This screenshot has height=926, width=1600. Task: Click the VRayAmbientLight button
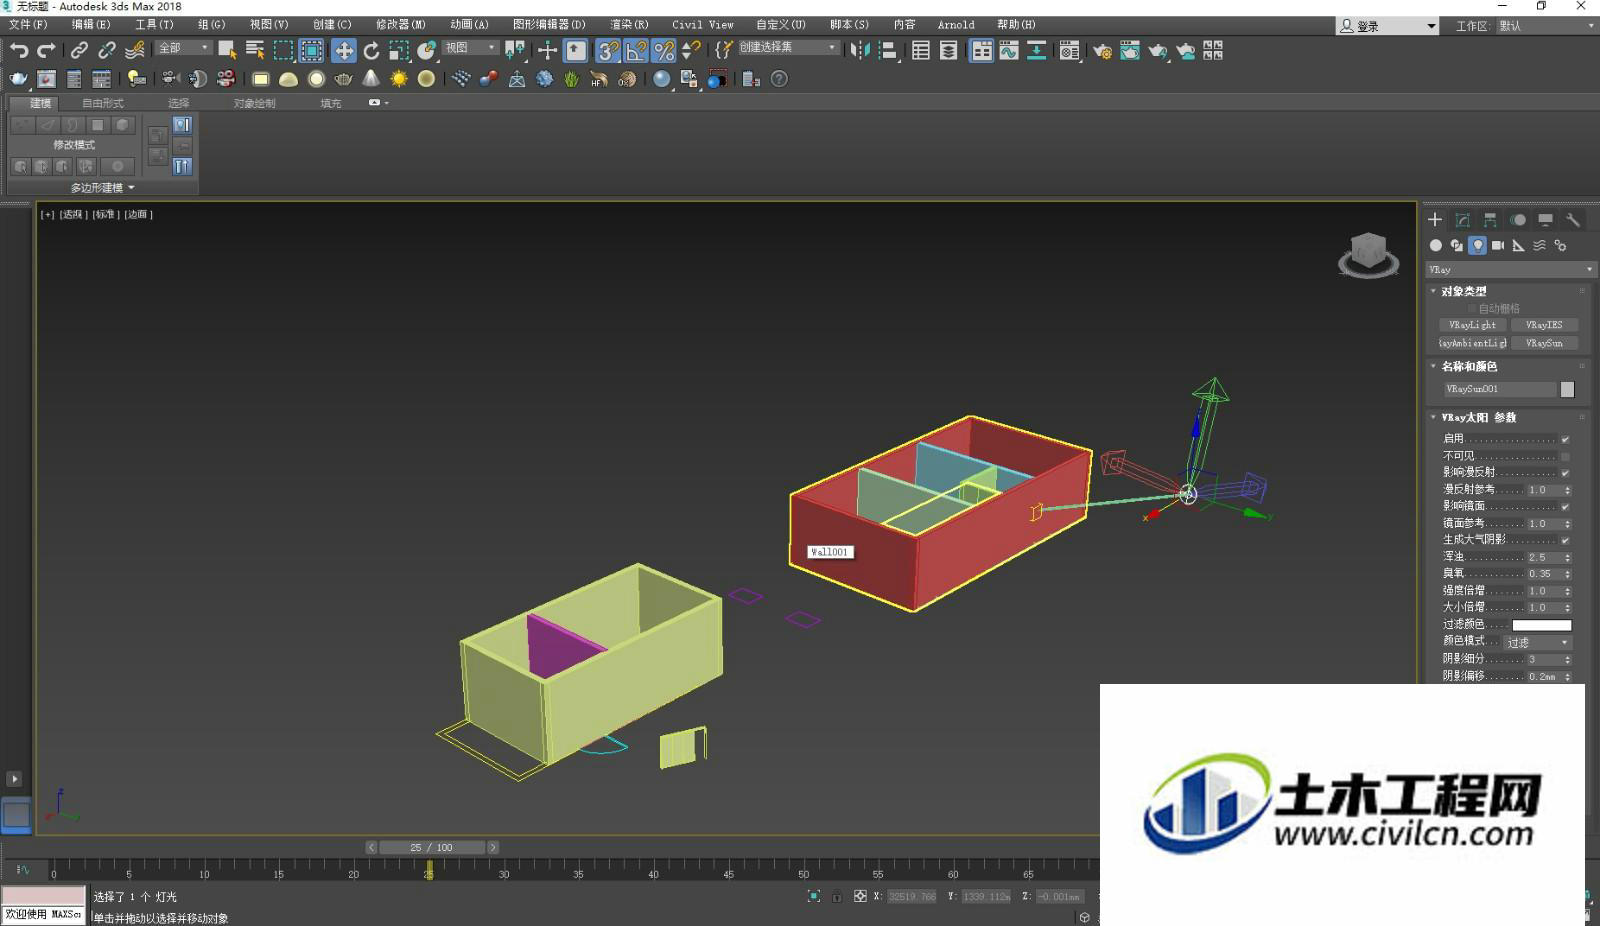pyautogui.click(x=1472, y=343)
